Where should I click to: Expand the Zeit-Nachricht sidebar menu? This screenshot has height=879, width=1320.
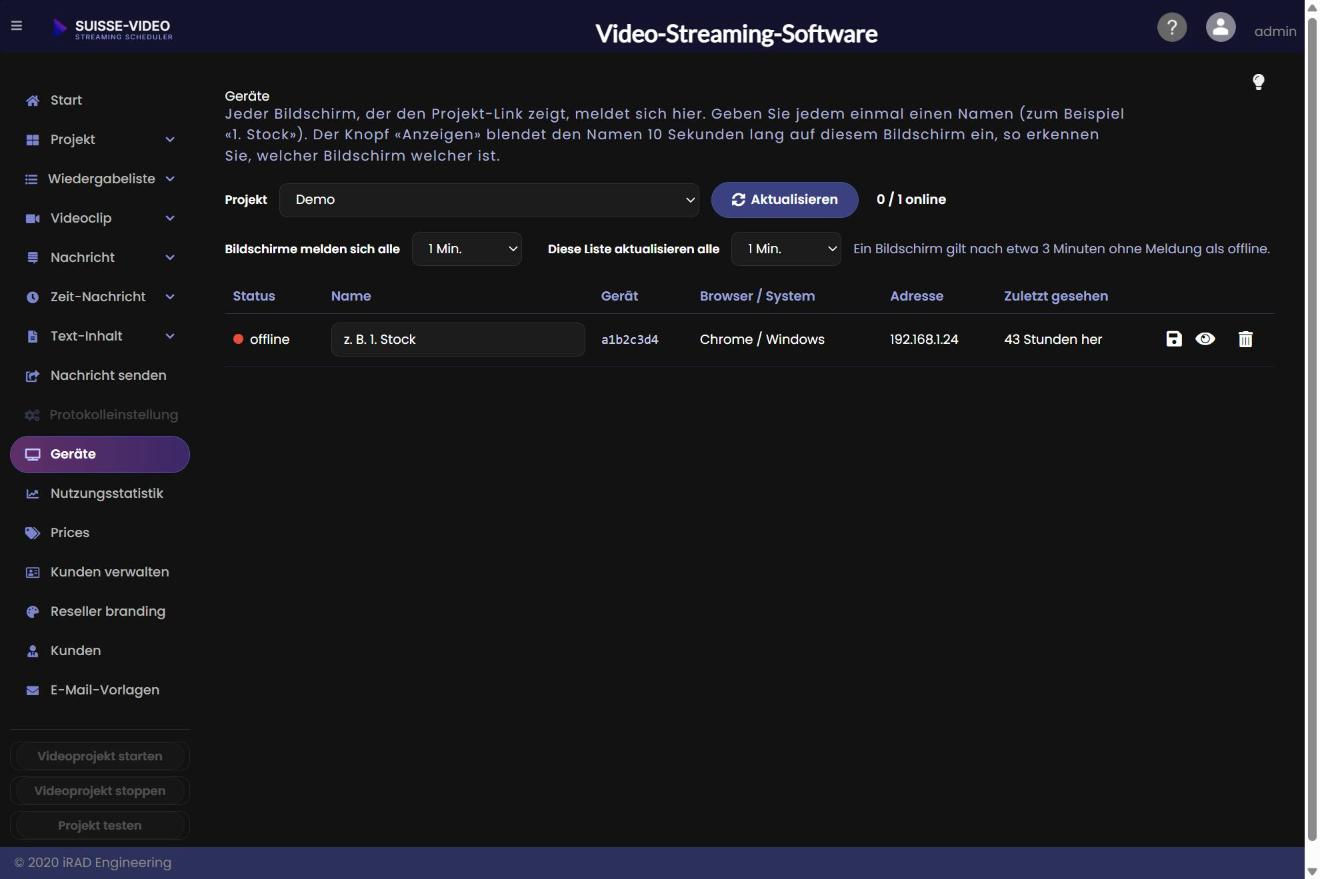point(100,297)
